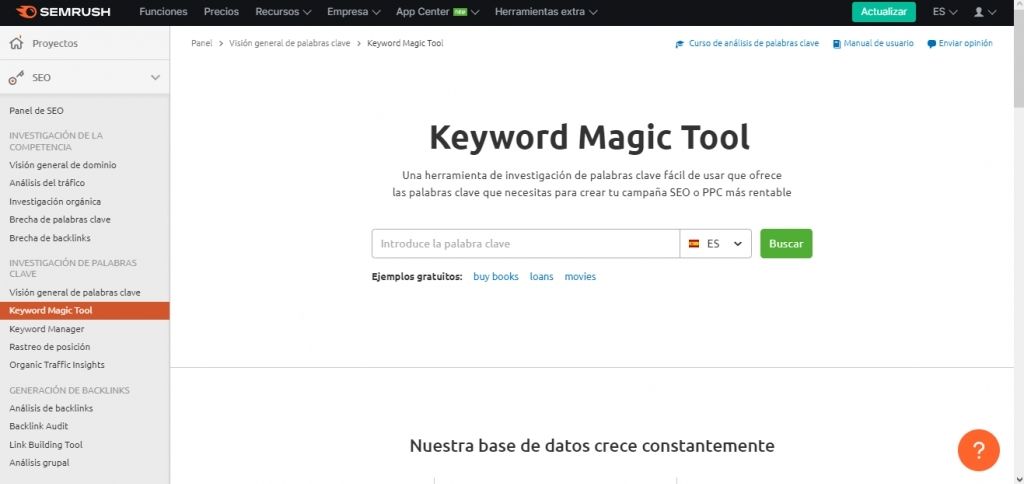This screenshot has width=1024, height=484.
Task: Open Backlink Audit
Action: pos(39,427)
